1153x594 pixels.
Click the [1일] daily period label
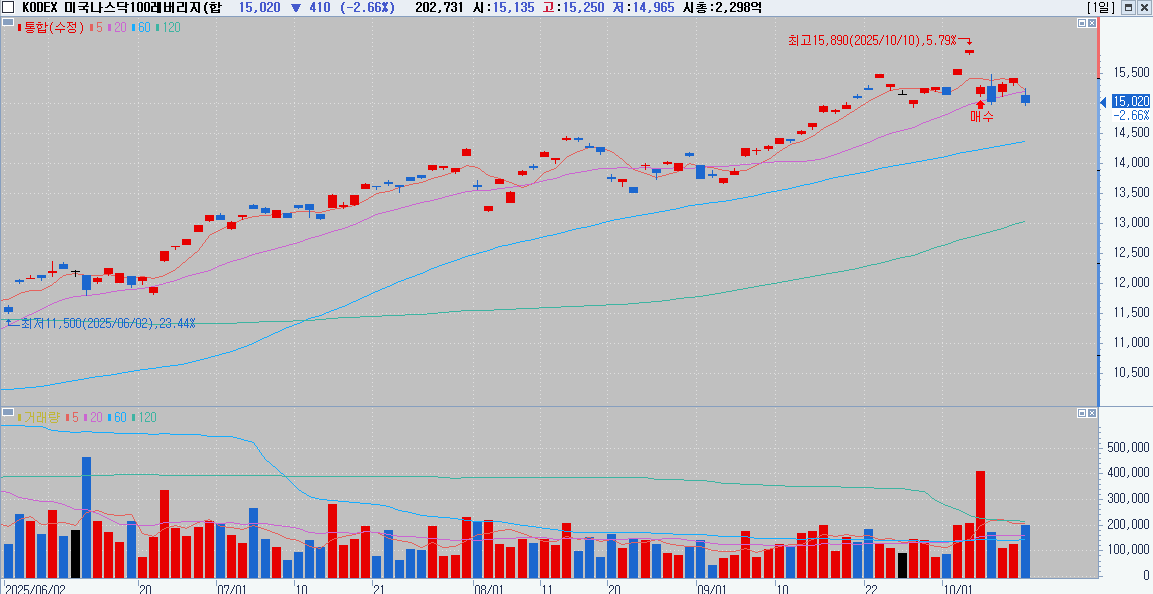click(1101, 7)
